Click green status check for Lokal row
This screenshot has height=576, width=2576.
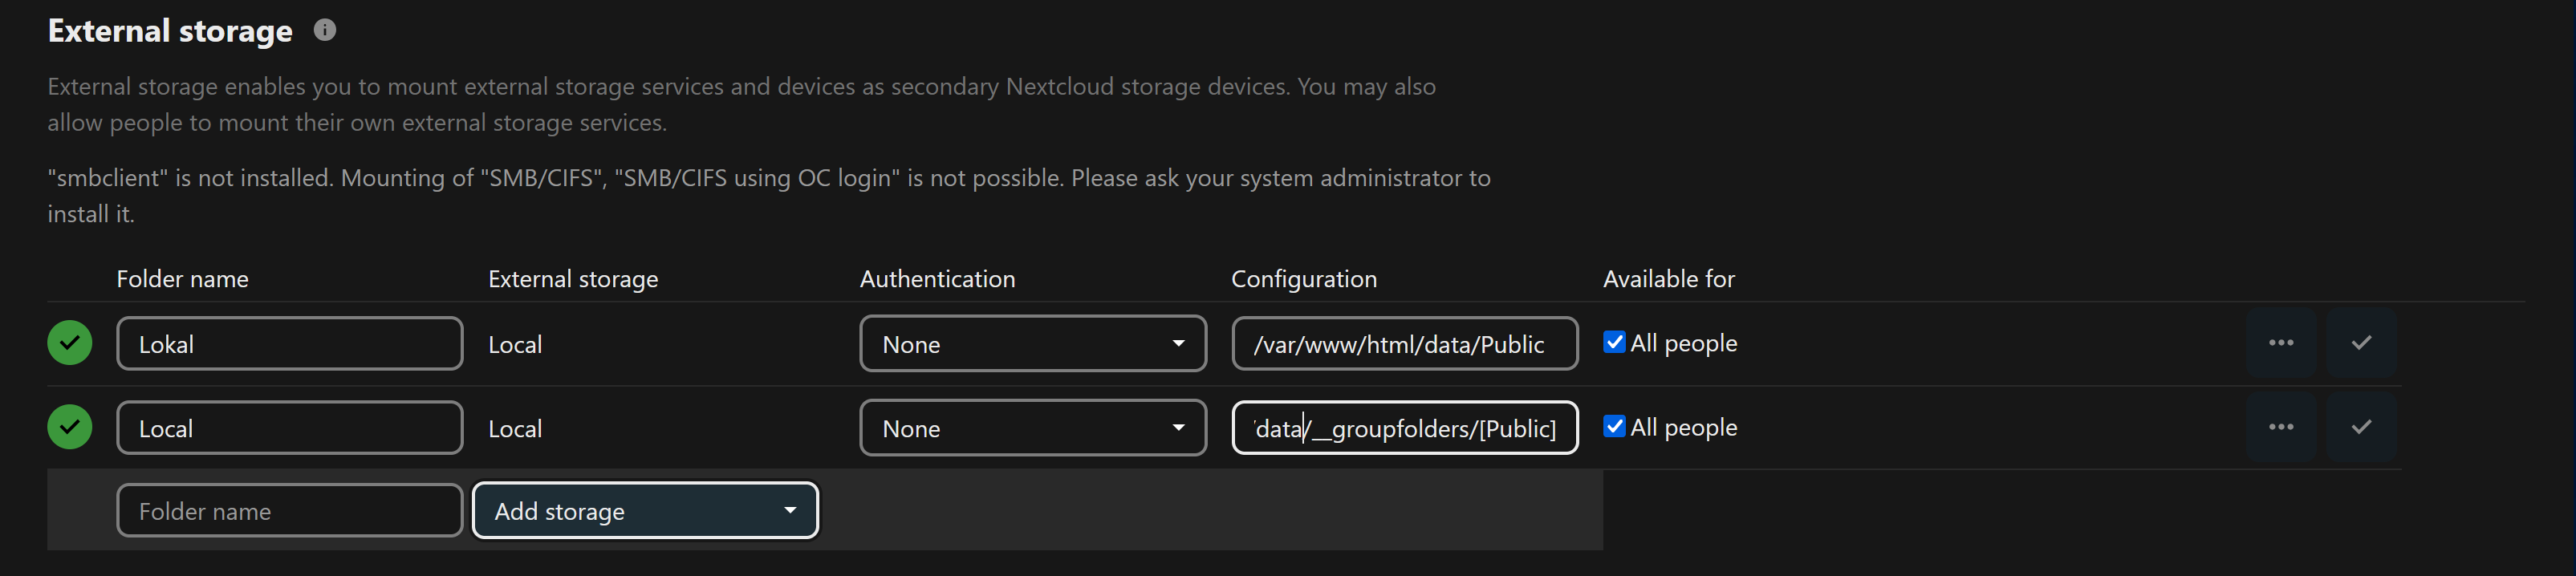point(70,343)
